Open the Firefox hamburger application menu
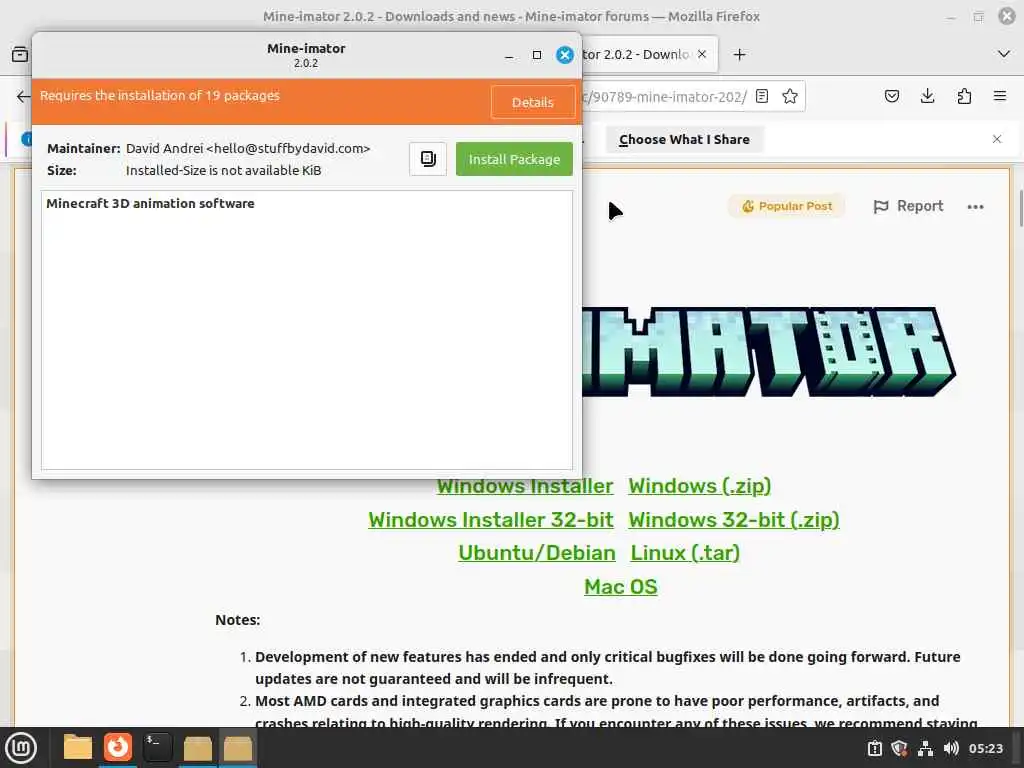 (x=1000, y=97)
